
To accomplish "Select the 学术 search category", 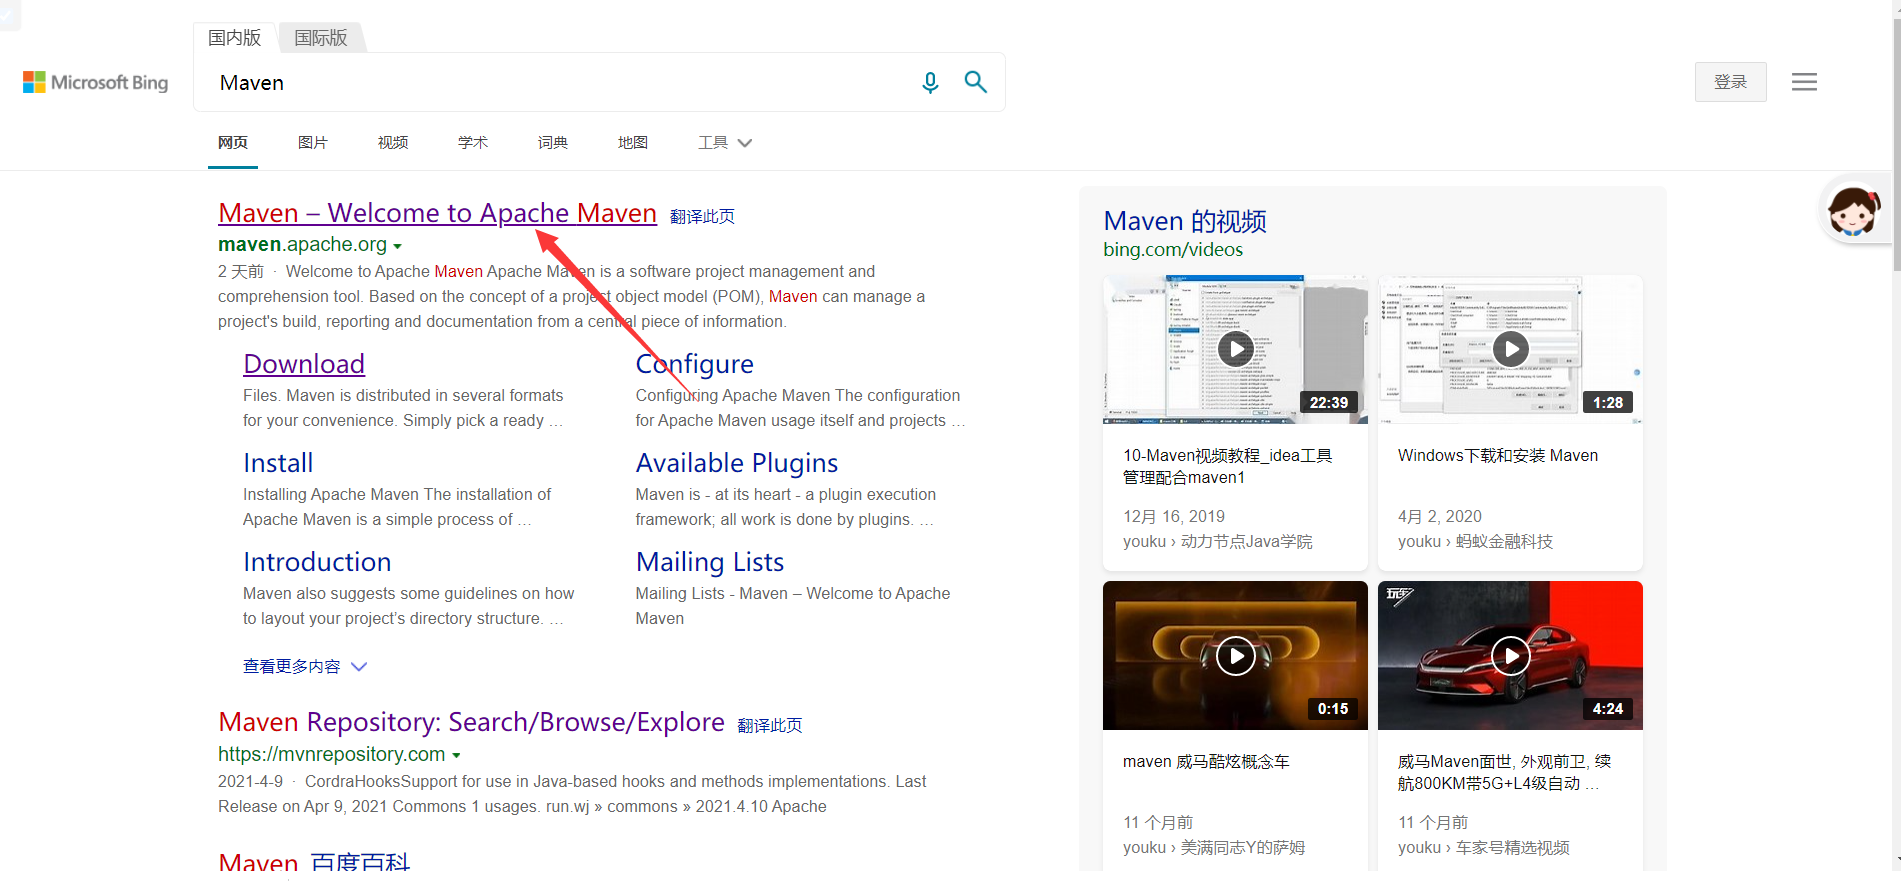I will 473,143.
